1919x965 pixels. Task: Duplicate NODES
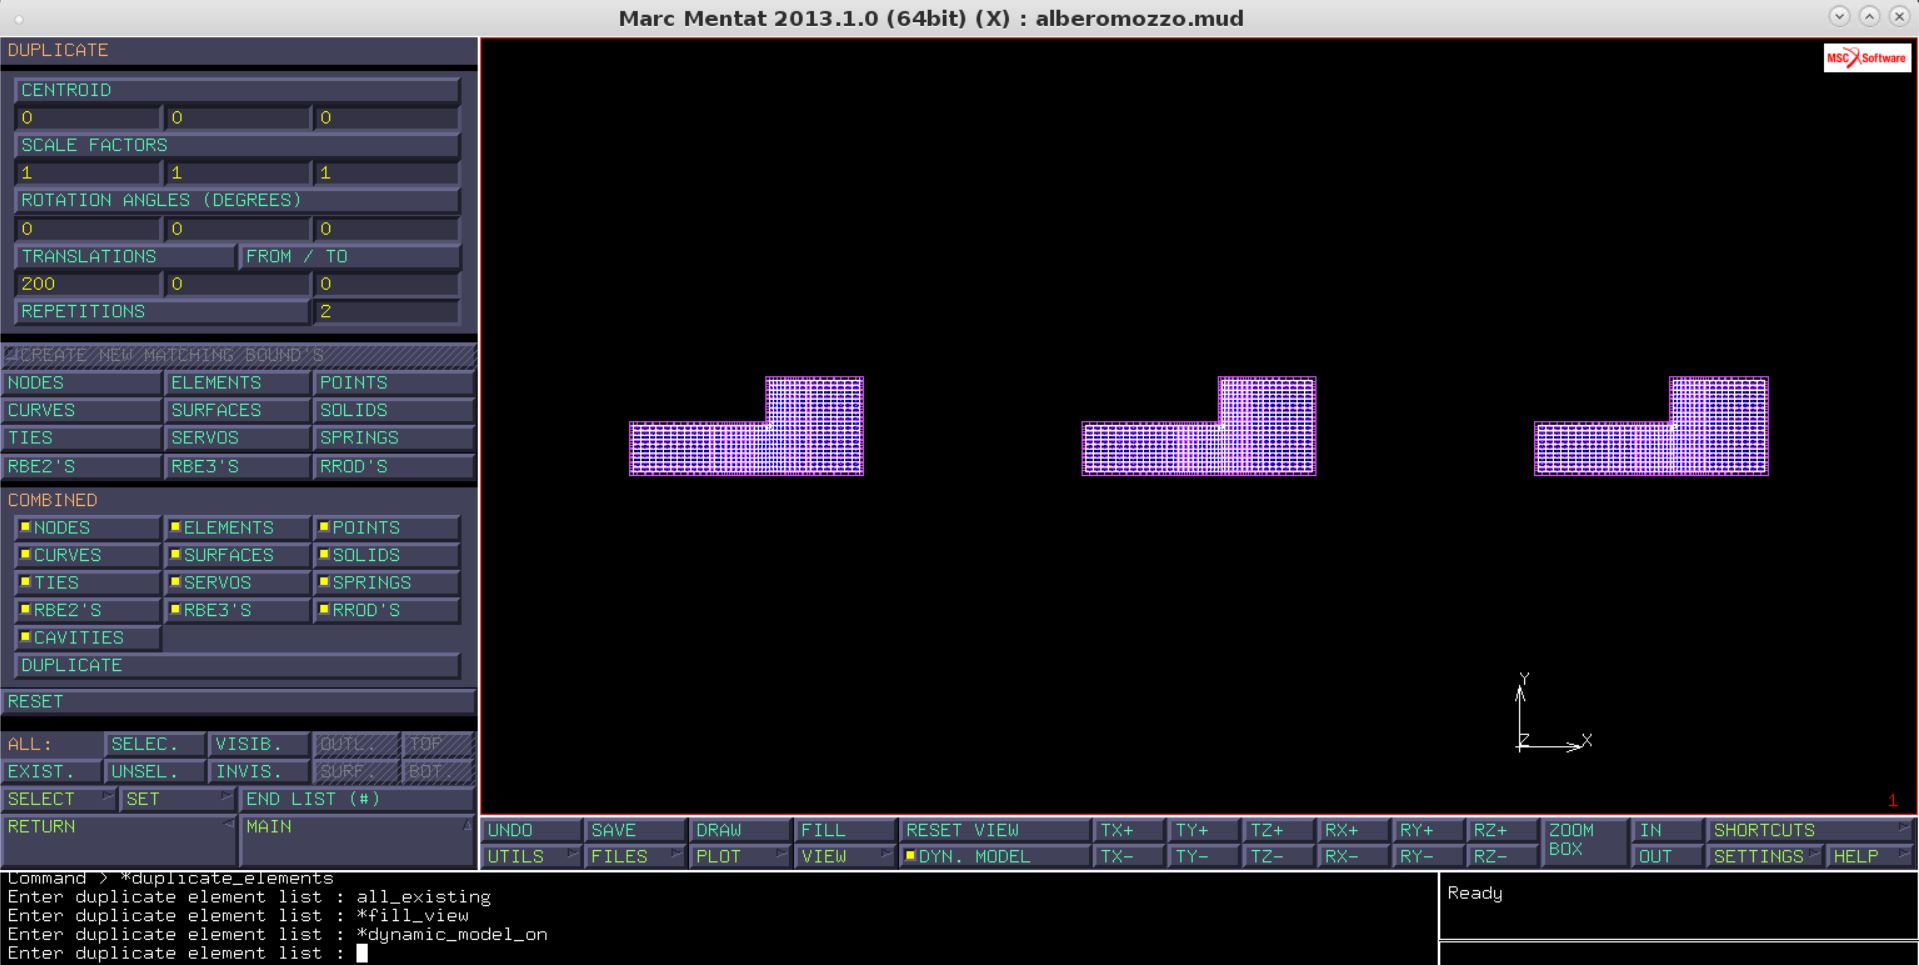pyautogui.click(x=81, y=383)
